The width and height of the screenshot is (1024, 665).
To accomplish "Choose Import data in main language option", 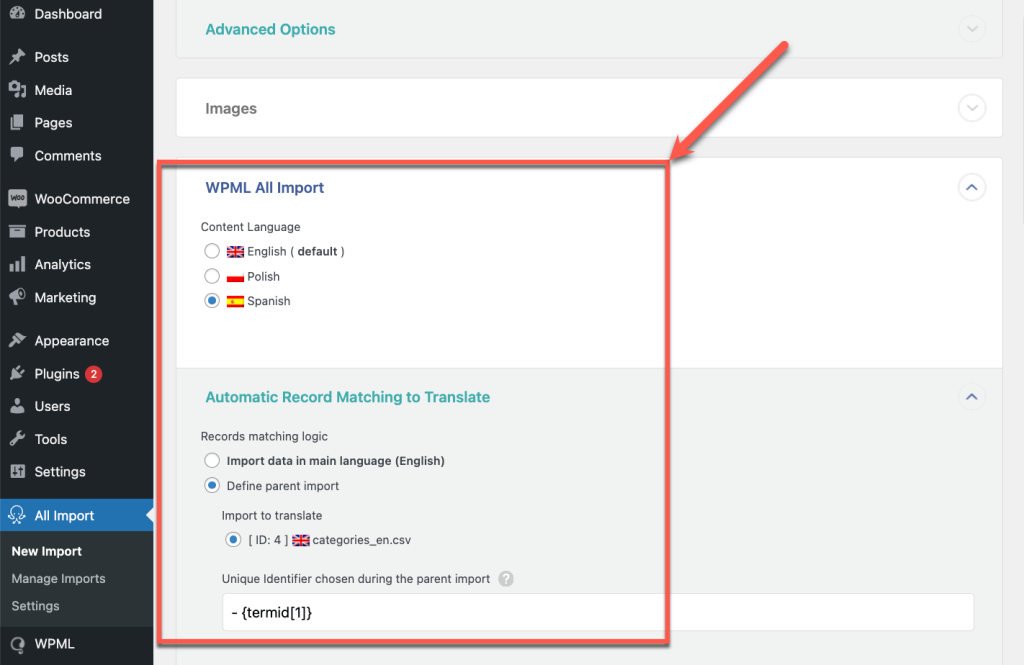I will pyautogui.click(x=212, y=461).
